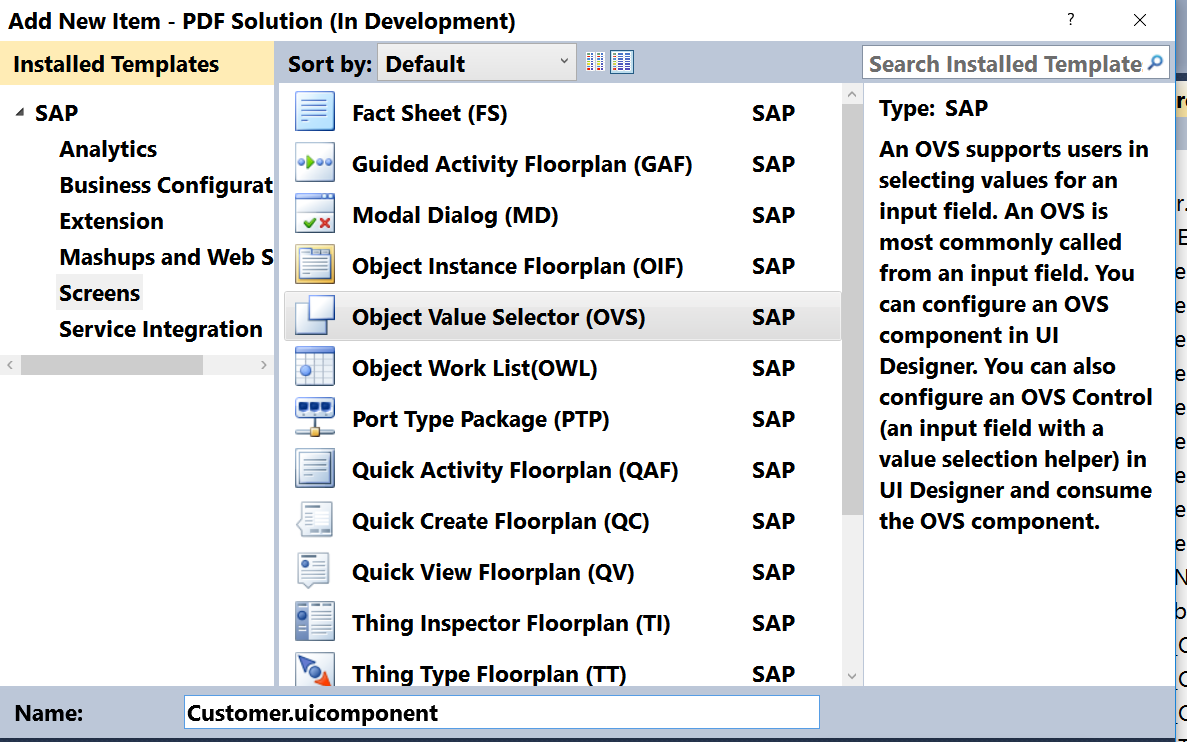Click the Modal Dialog (MD) template icon

pyautogui.click(x=314, y=214)
